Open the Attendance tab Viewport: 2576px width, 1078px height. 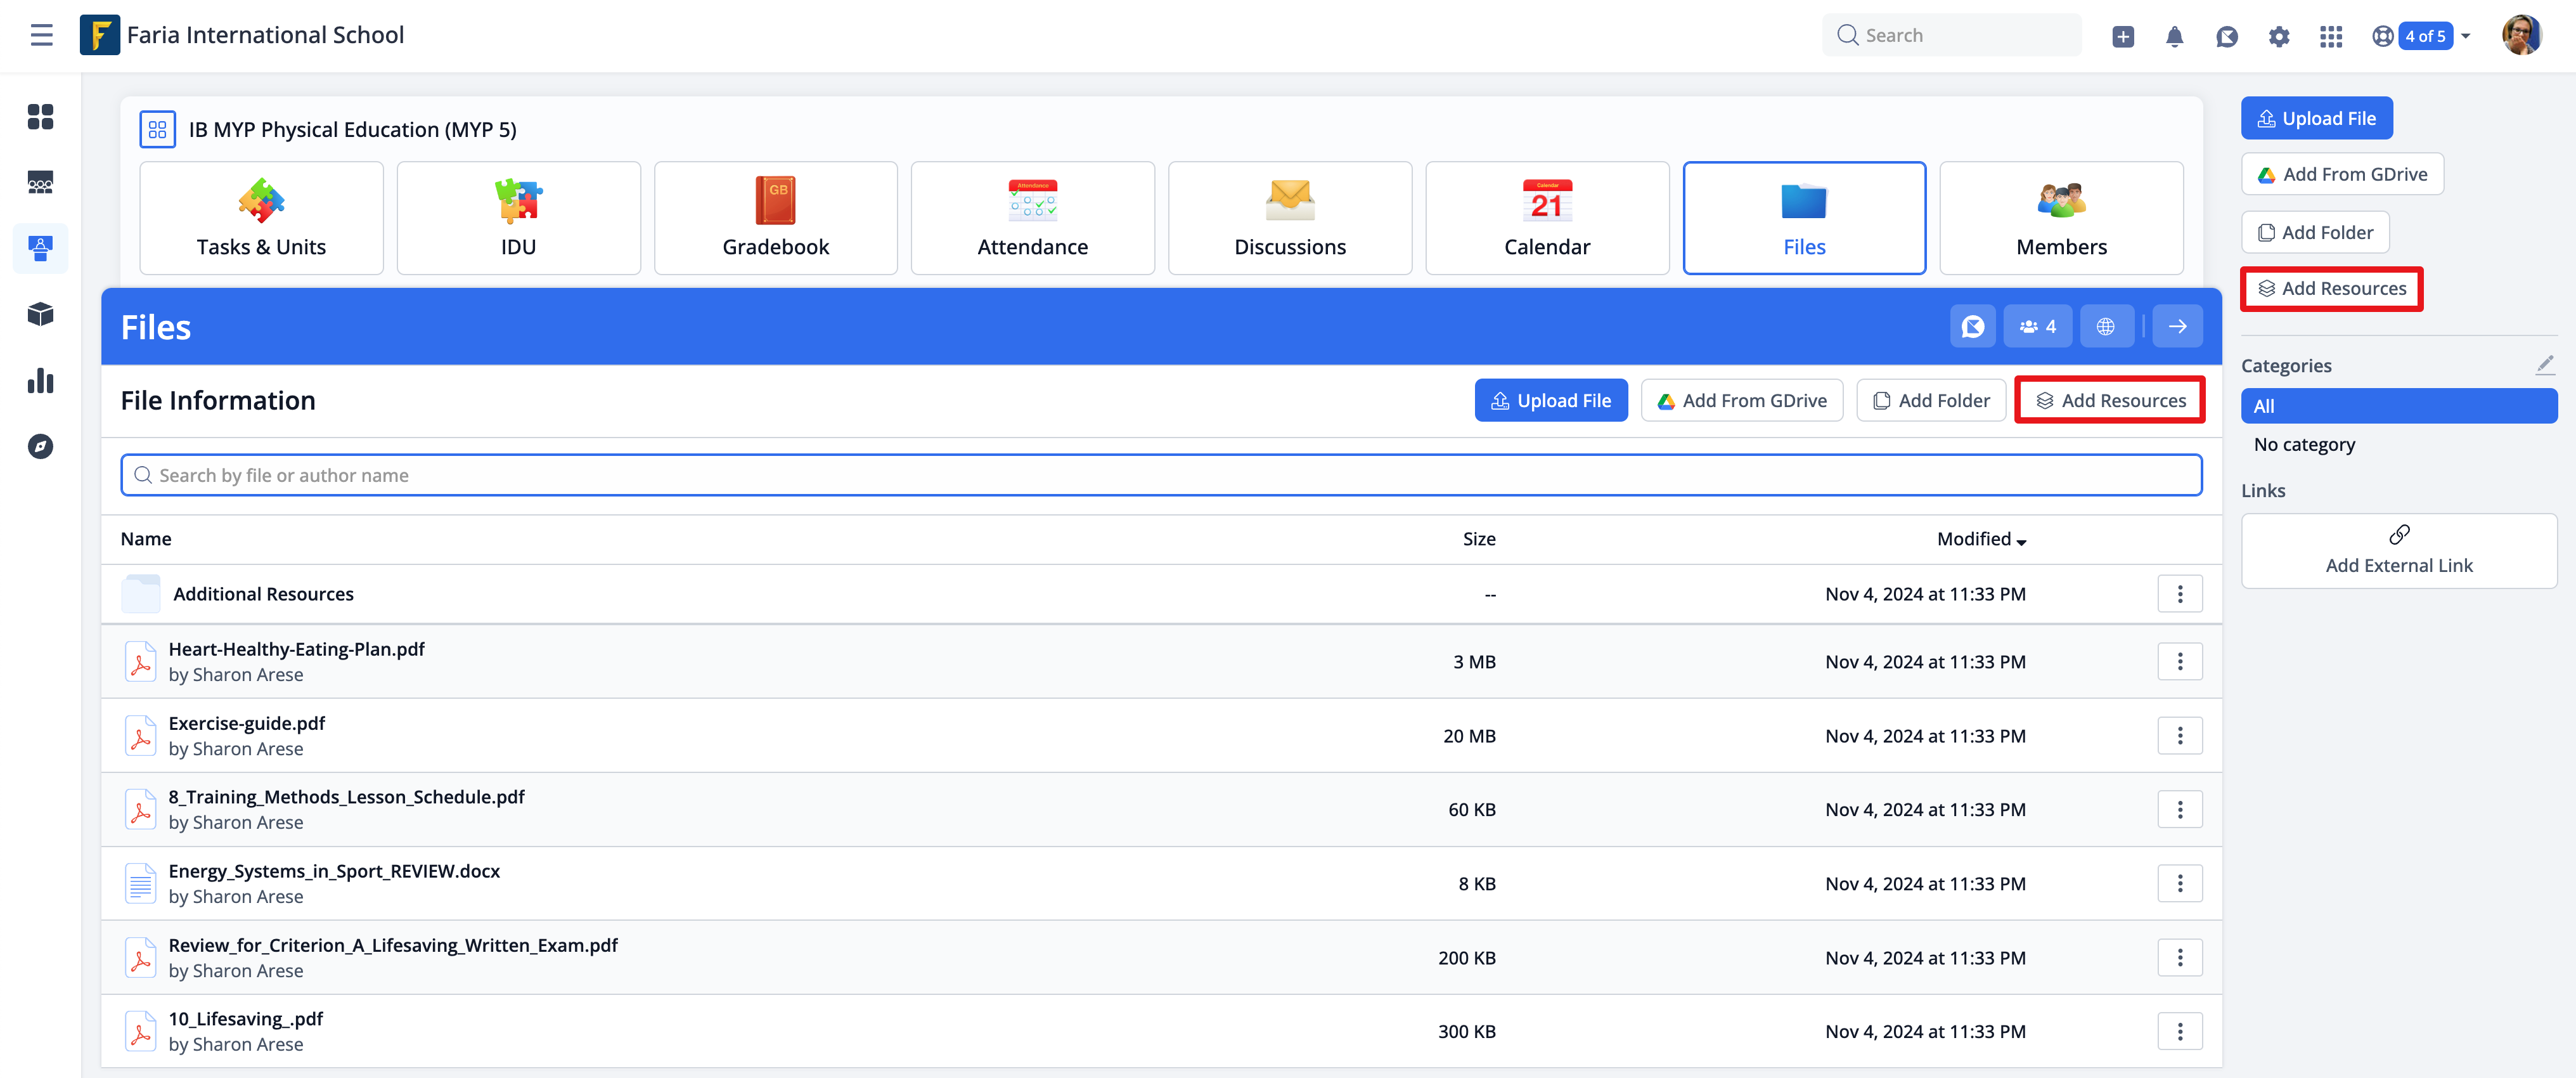1032,218
